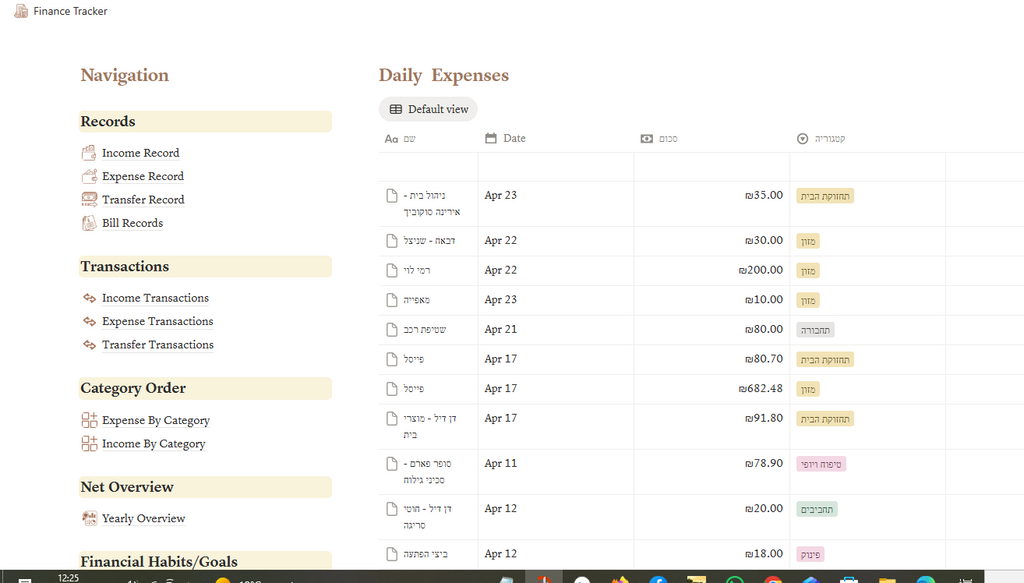This screenshot has height=583, width=1024.
Task: Click the תחביבים green category tag
Action: (817, 509)
